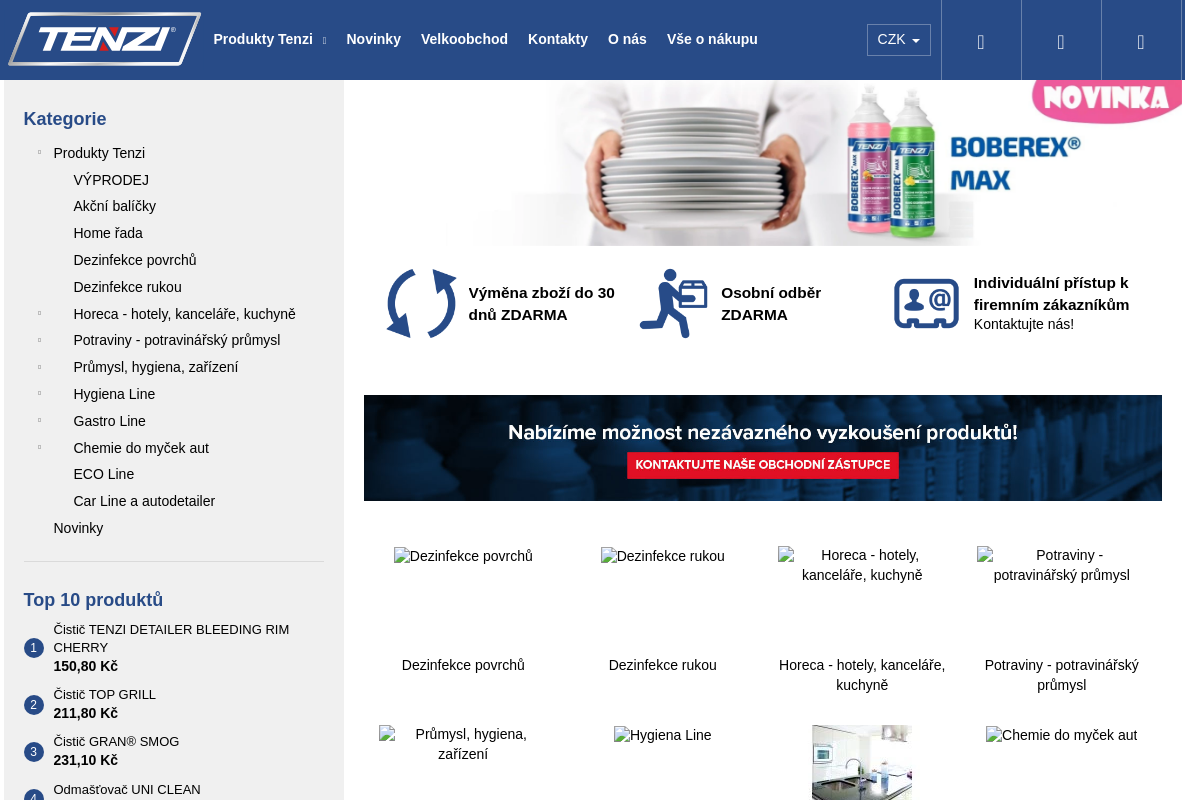The height and width of the screenshot is (800, 1200).
Task: Click the pink NOVINKA badge on banner
Action: click(1107, 100)
